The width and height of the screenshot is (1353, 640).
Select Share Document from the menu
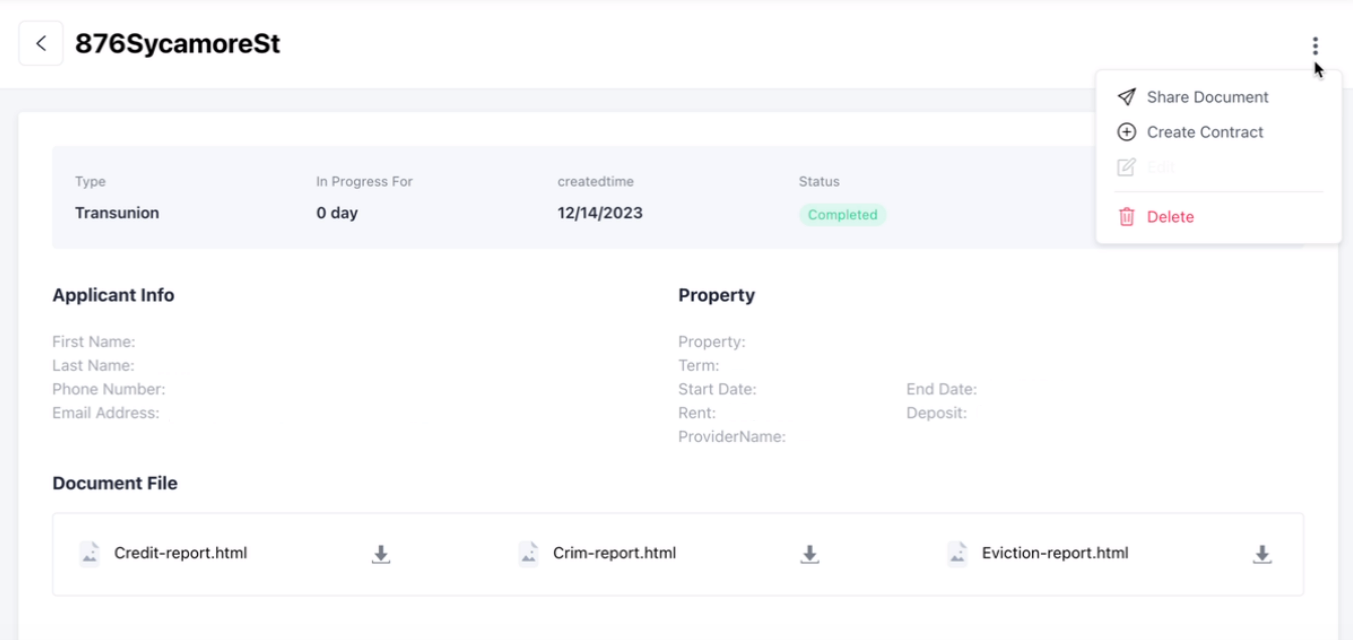[1209, 96]
